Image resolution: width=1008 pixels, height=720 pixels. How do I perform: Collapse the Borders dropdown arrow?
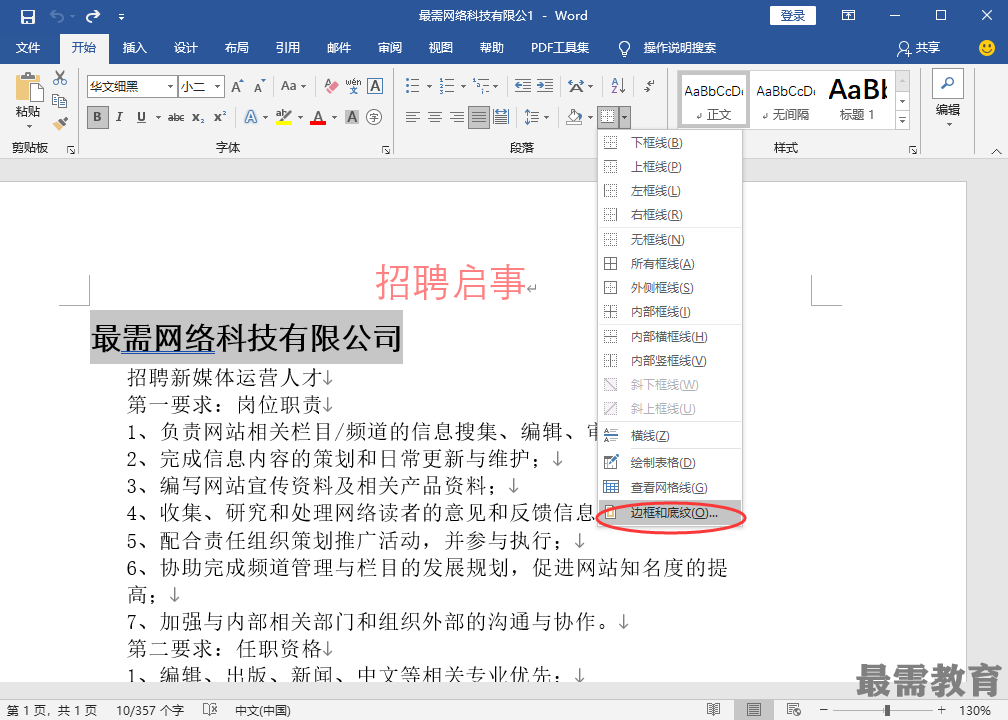(624, 117)
